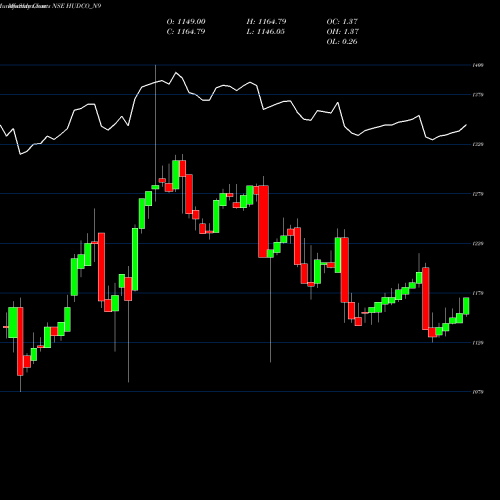Select the close value C: 1164.79
Image resolution: width=500 pixels, height=500 pixels.
click(186, 32)
